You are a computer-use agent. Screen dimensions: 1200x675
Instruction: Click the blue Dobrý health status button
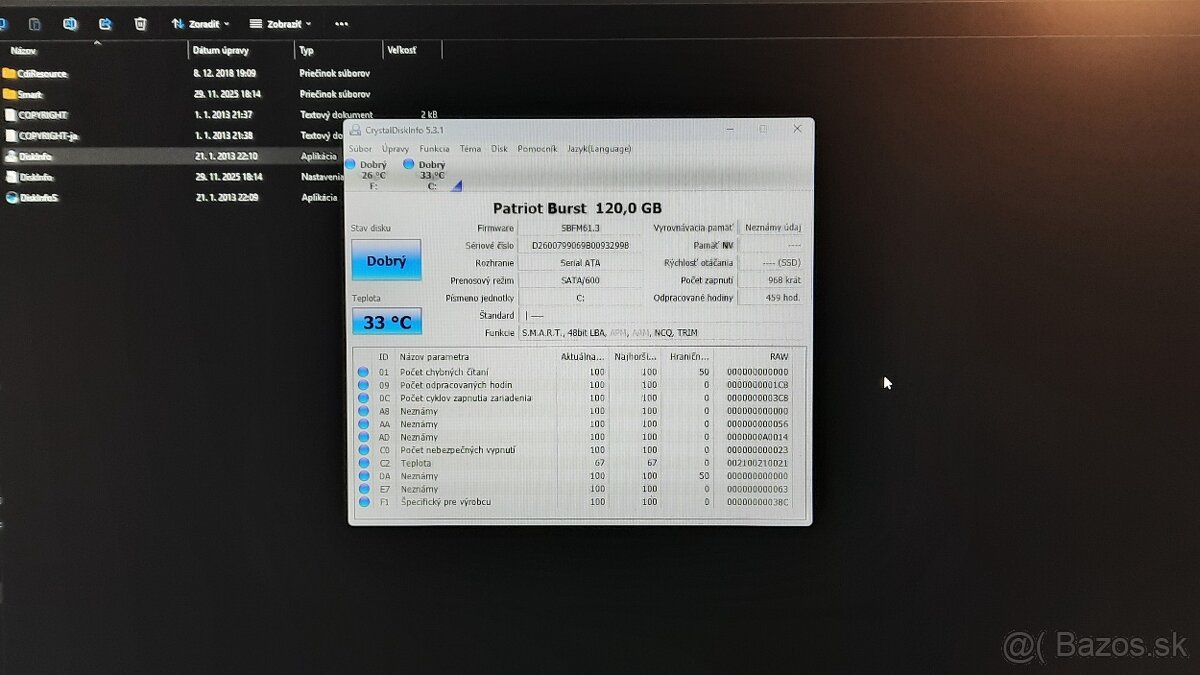click(386, 261)
